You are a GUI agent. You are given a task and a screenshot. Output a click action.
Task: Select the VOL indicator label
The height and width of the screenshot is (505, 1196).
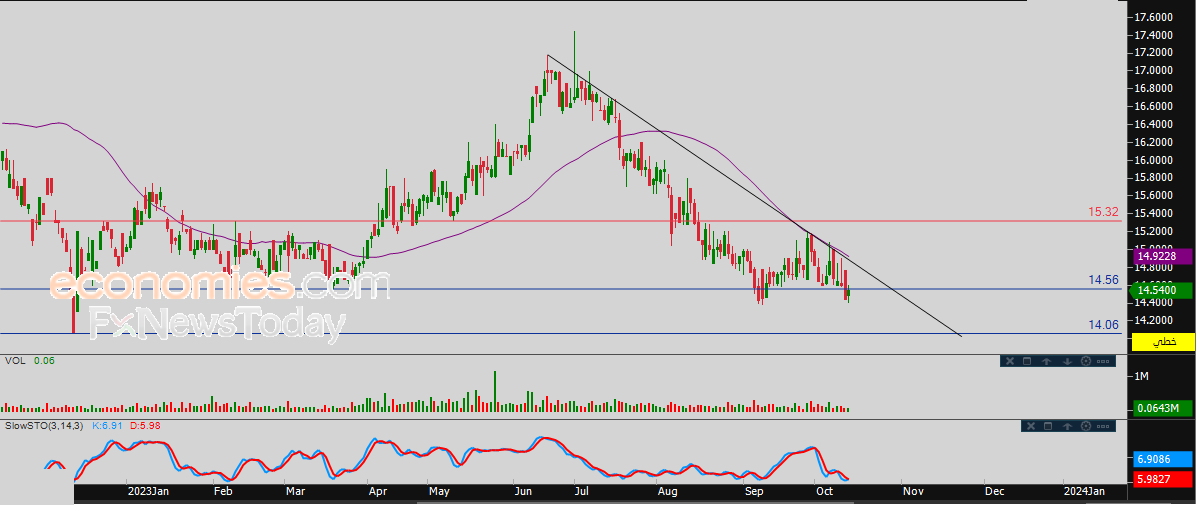(x=14, y=361)
